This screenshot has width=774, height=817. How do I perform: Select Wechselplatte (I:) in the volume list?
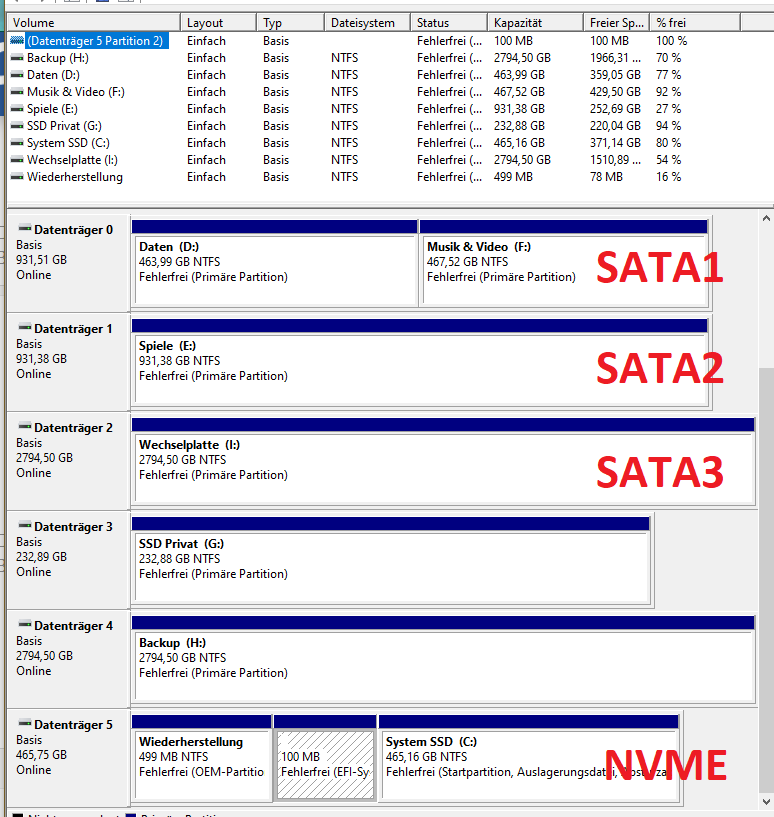(x=72, y=160)
